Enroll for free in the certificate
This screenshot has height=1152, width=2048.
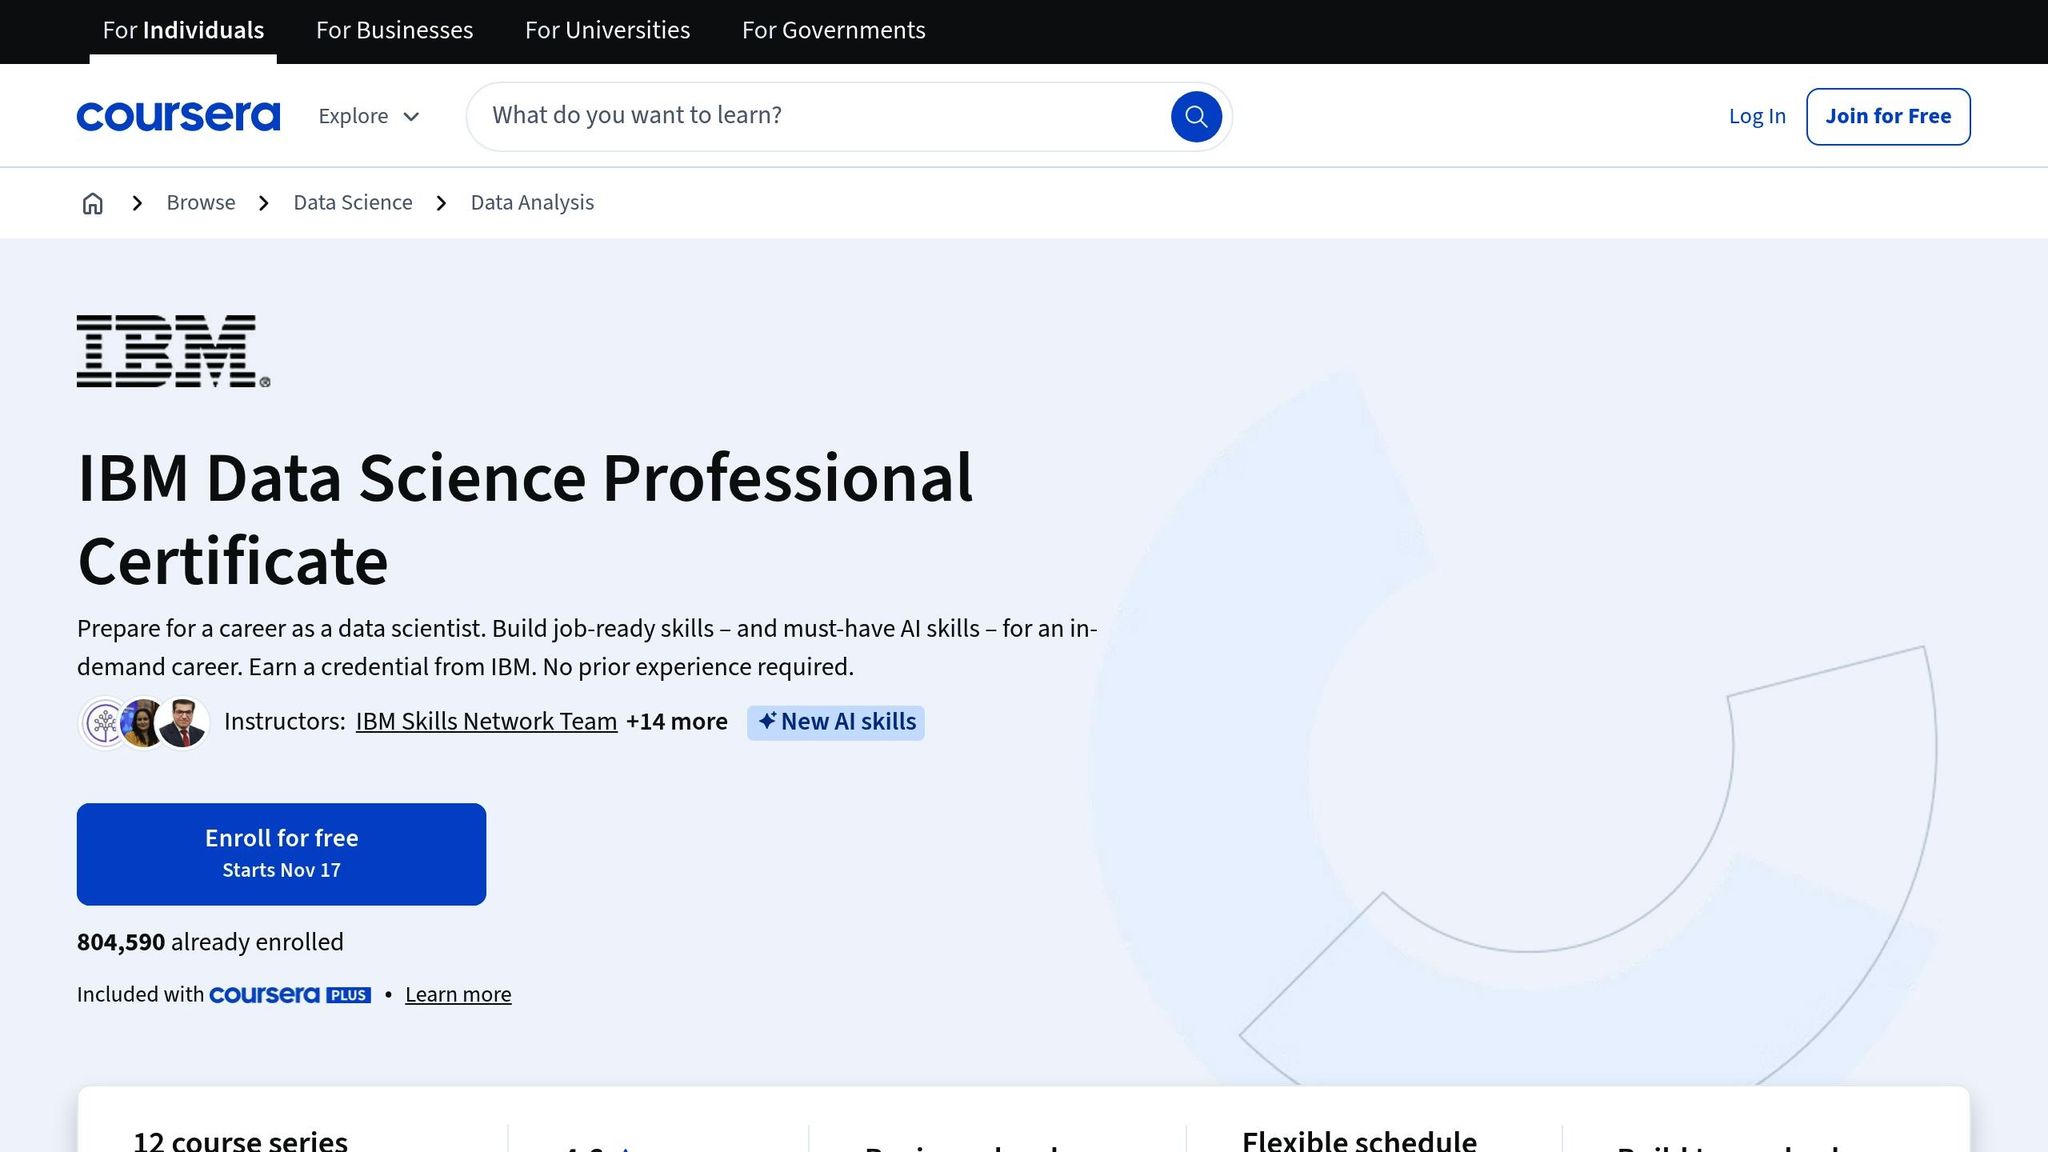pyautogui.click(x=281, y=852)
